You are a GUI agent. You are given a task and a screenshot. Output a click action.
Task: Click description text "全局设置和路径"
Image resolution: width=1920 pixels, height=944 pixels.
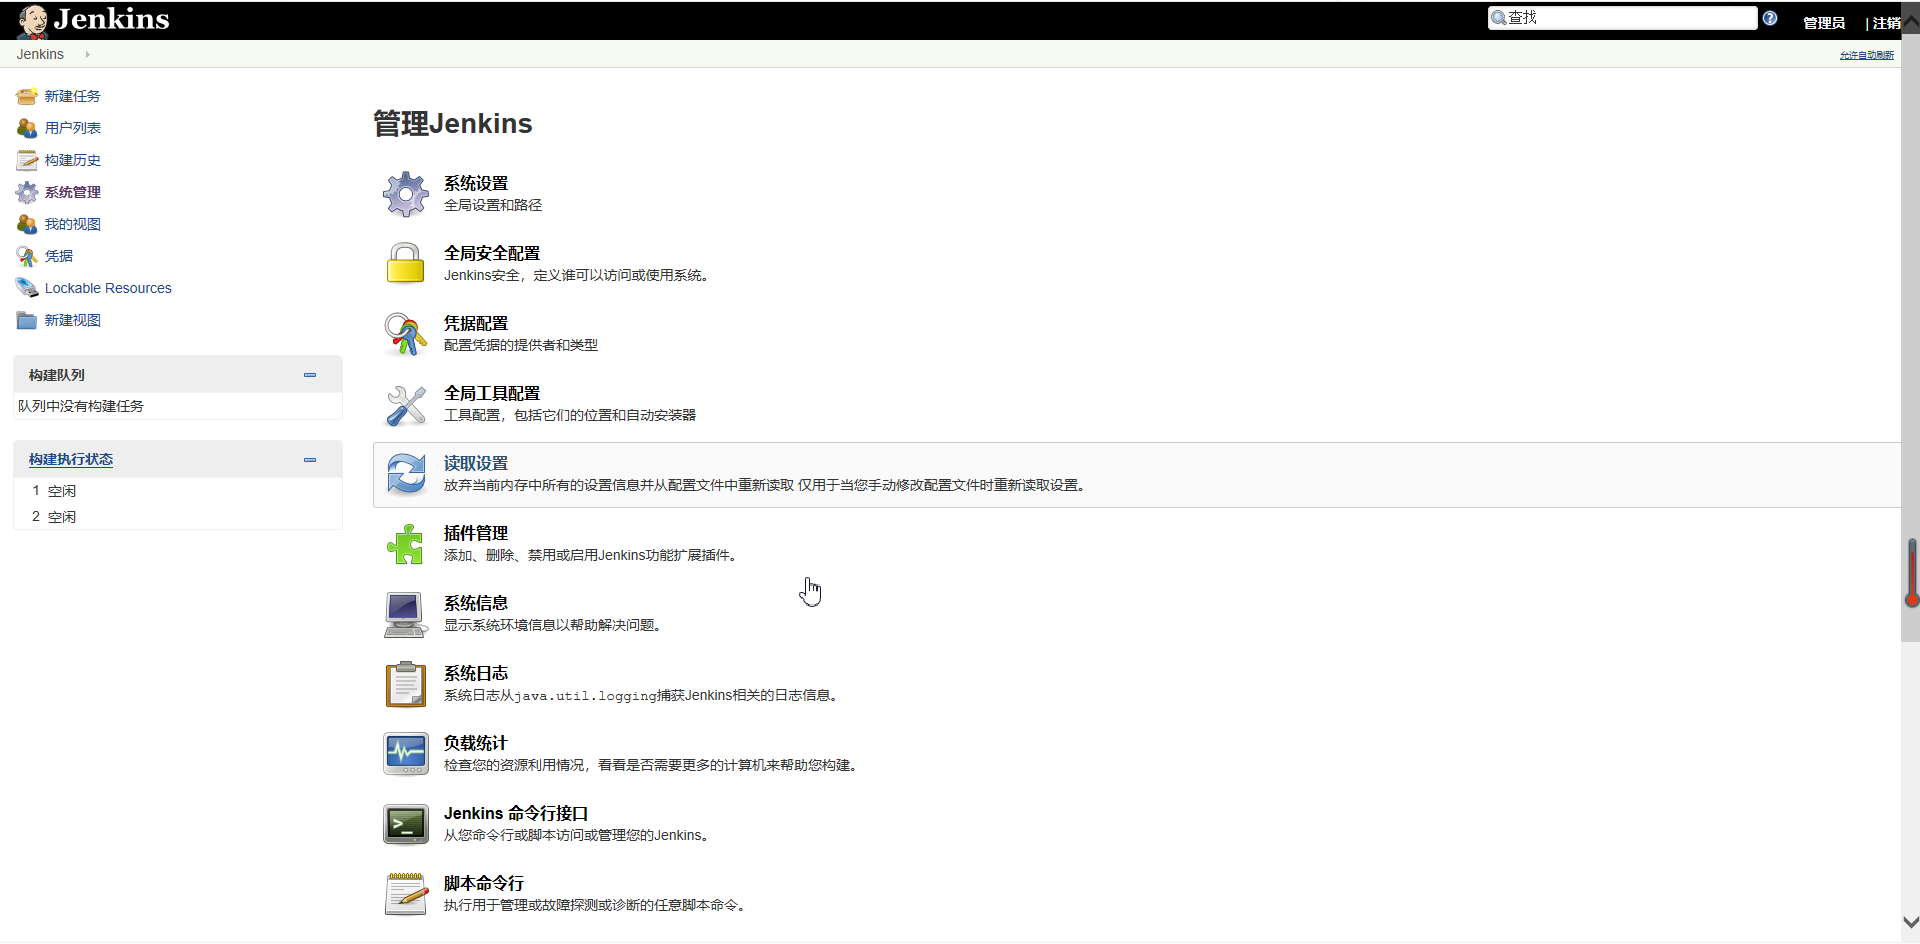pos(493,205)
